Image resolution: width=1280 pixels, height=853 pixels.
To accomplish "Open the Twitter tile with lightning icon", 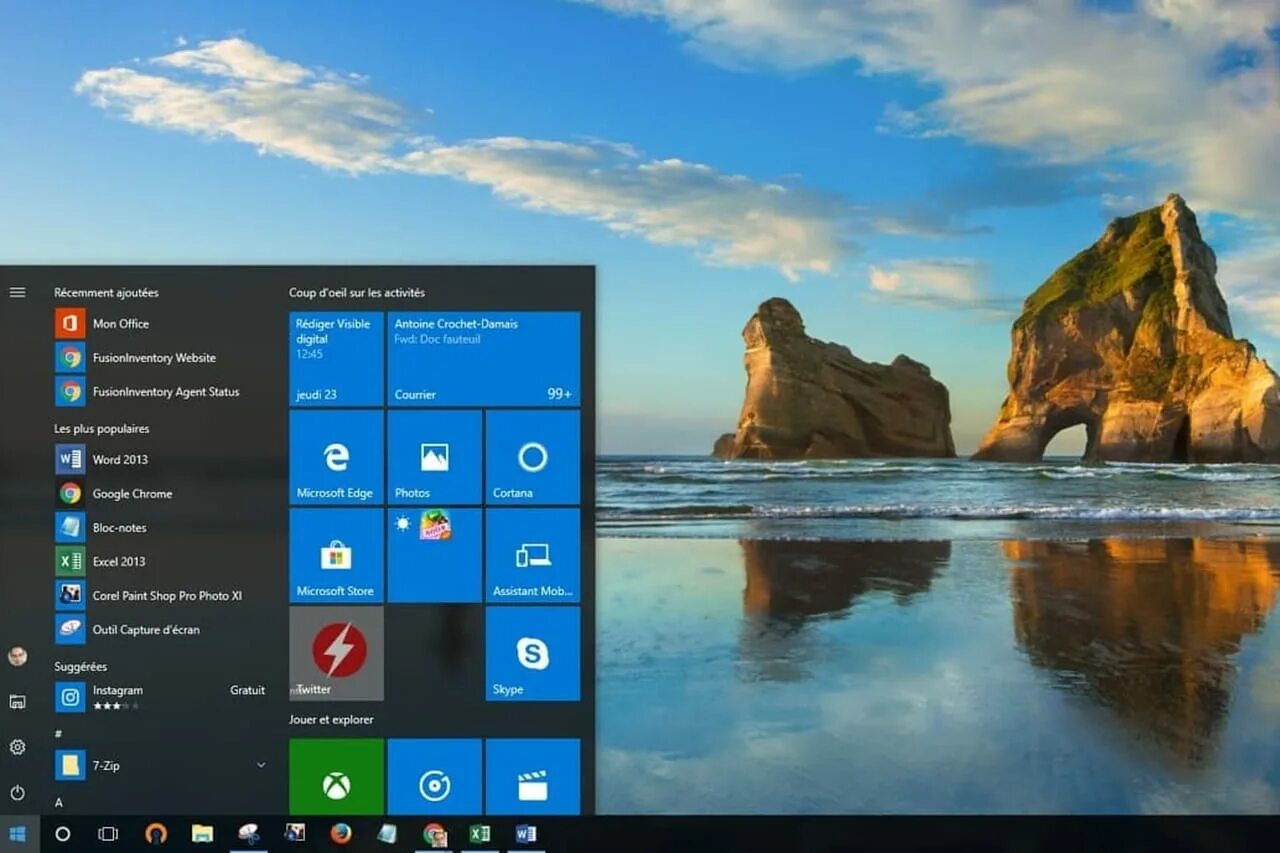I will coord(336,653).
